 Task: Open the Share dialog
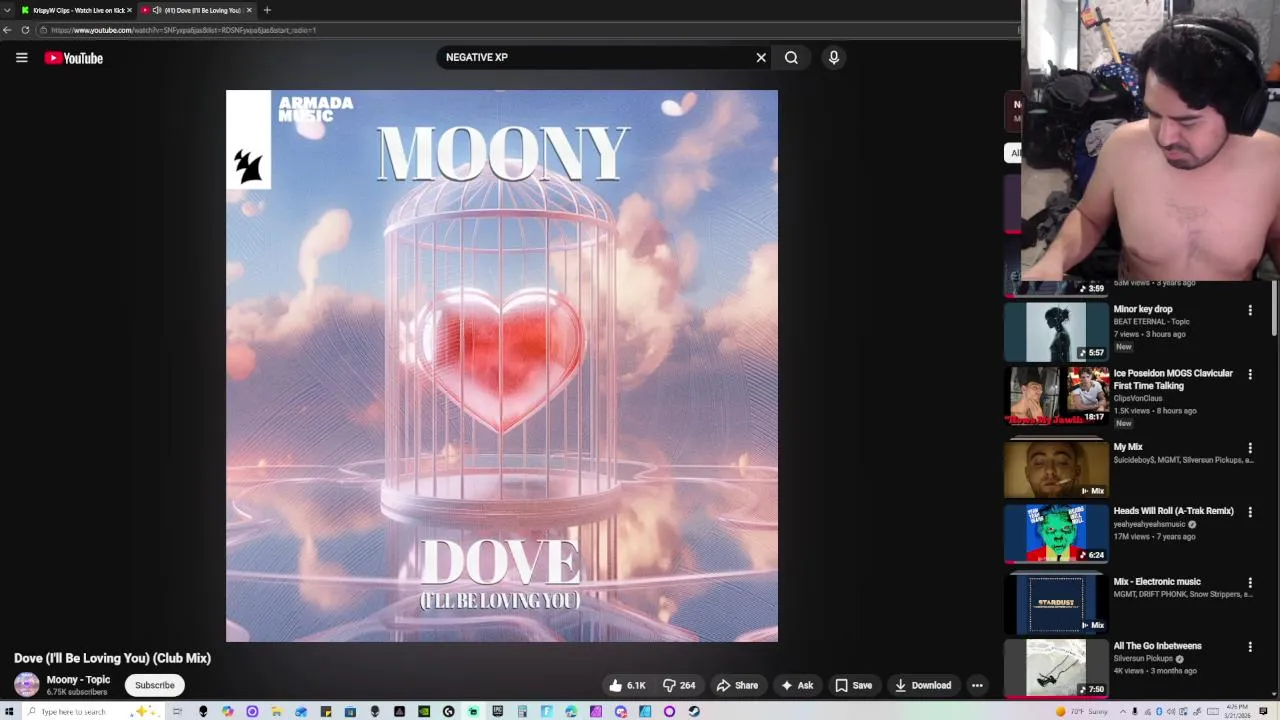tap(737, 685)
